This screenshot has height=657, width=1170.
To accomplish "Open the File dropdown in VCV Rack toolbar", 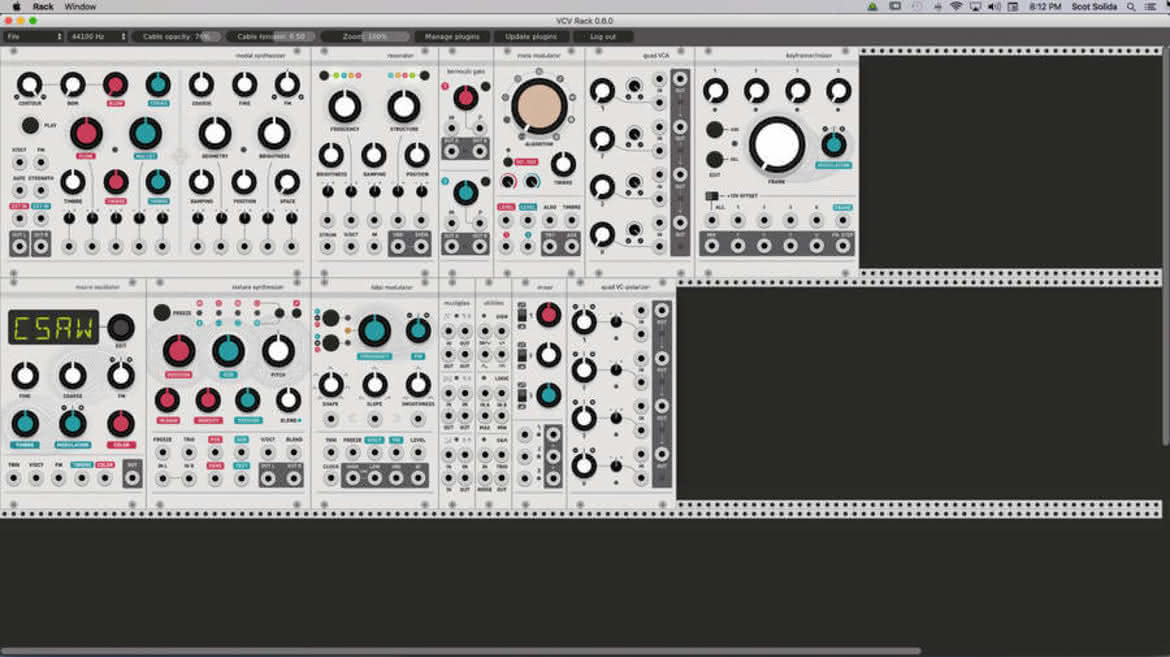I will (x=34, y=36).
